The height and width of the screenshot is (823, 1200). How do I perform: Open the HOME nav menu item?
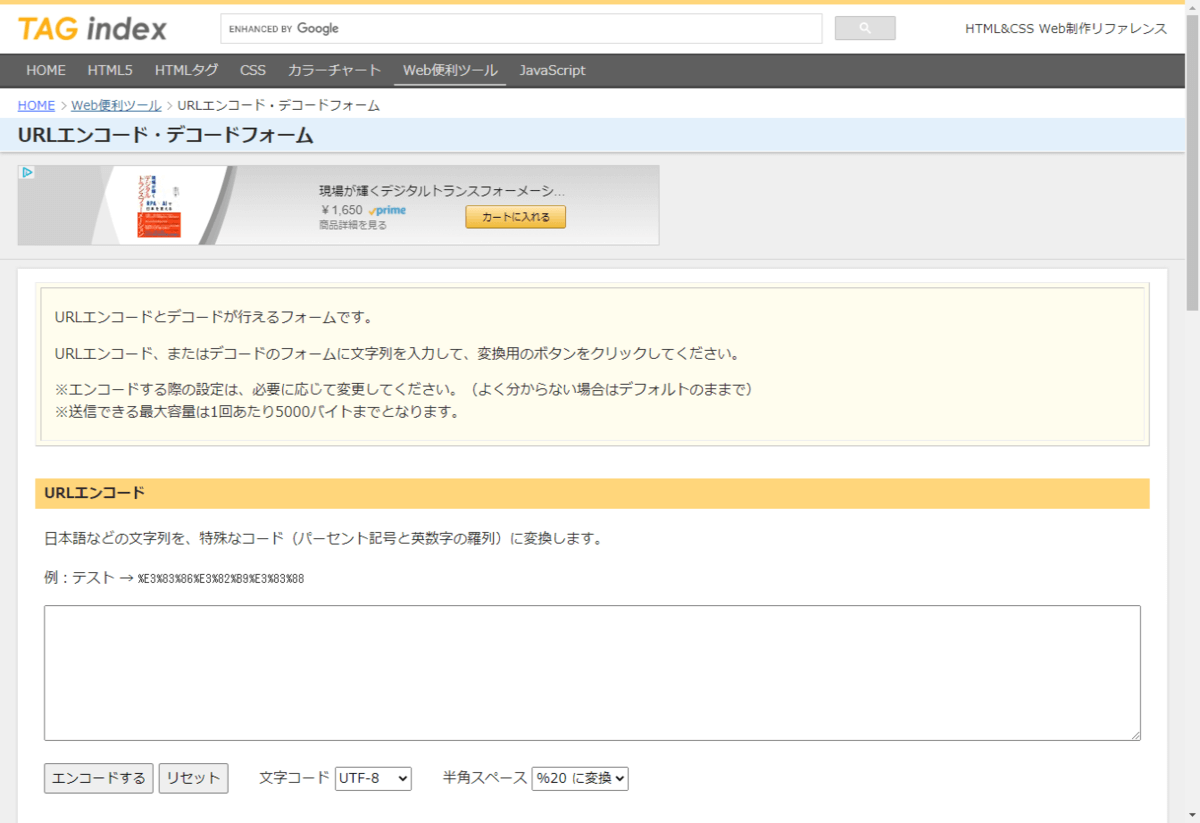pos(46,70)
